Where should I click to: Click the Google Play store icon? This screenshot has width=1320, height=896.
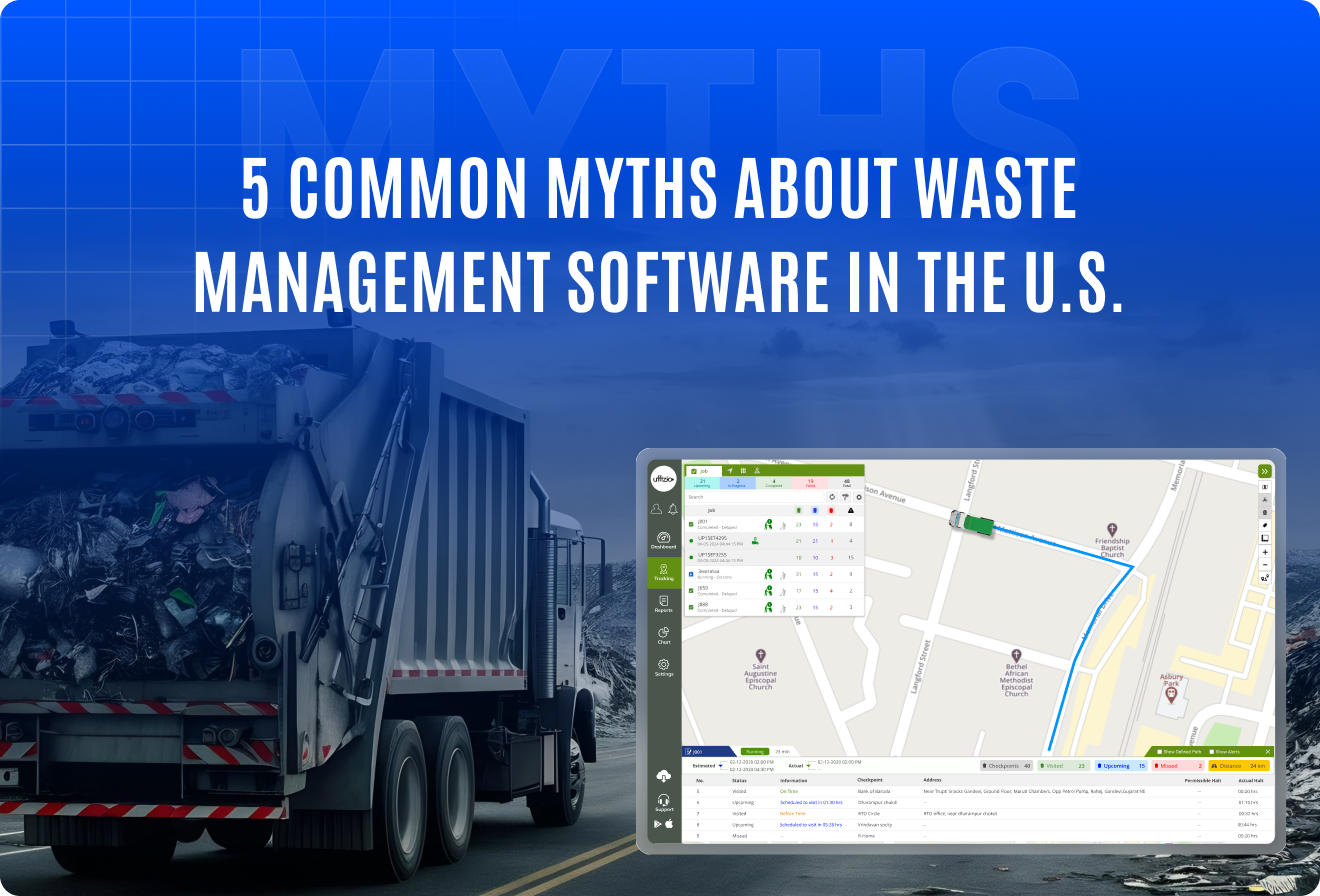[x=657, y=824]
